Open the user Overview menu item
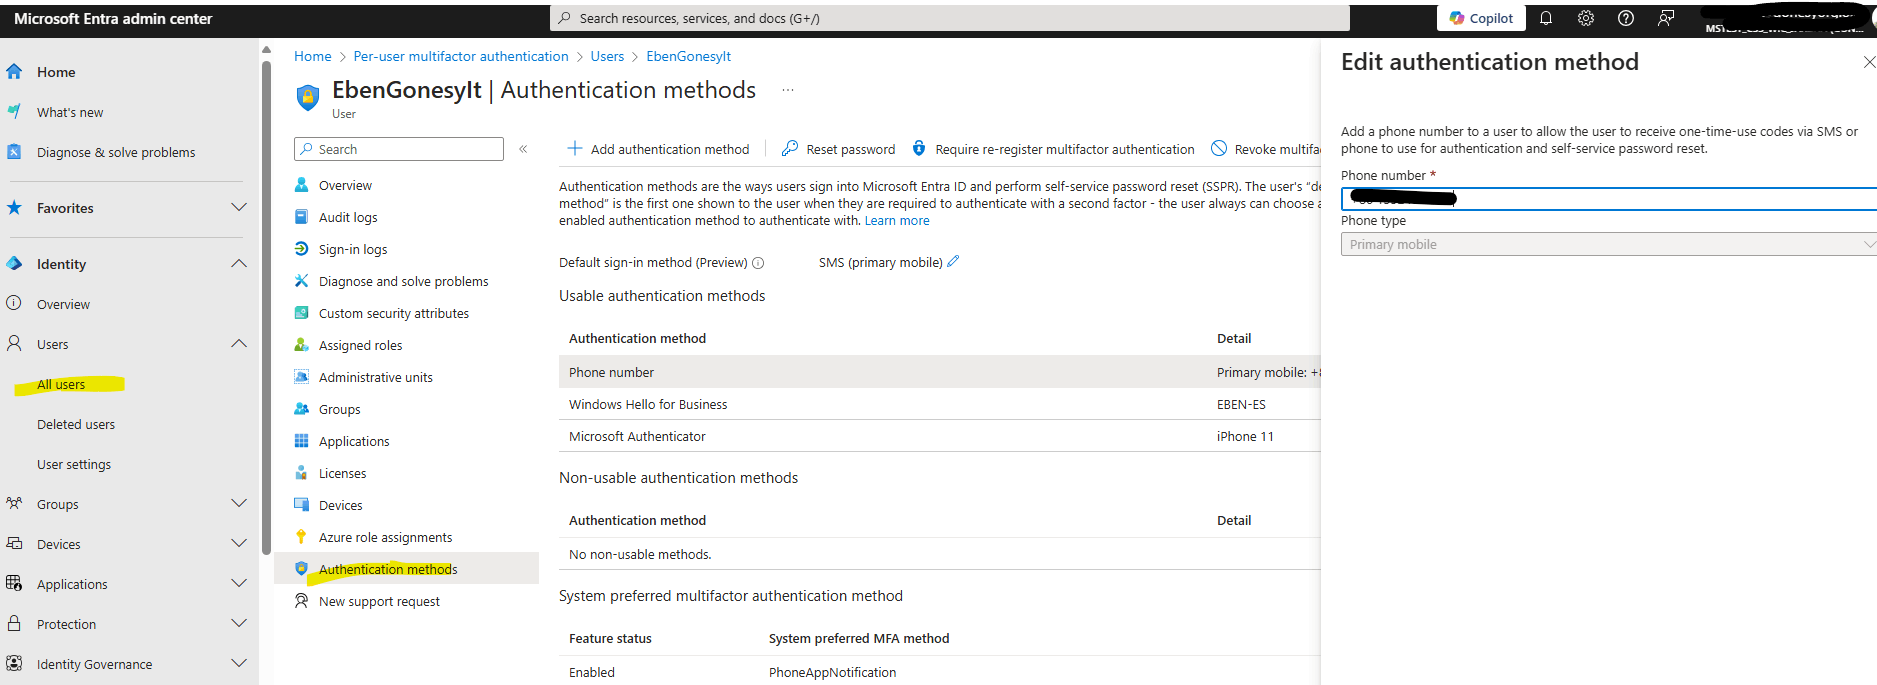 coord(345,185)
